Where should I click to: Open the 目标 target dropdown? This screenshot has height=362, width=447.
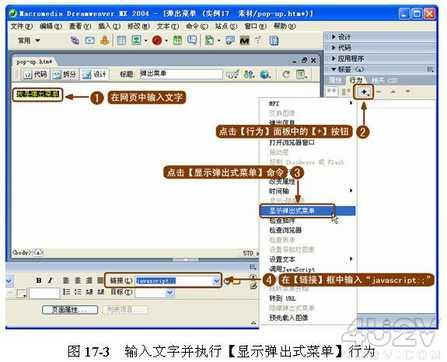pos(170,292)
